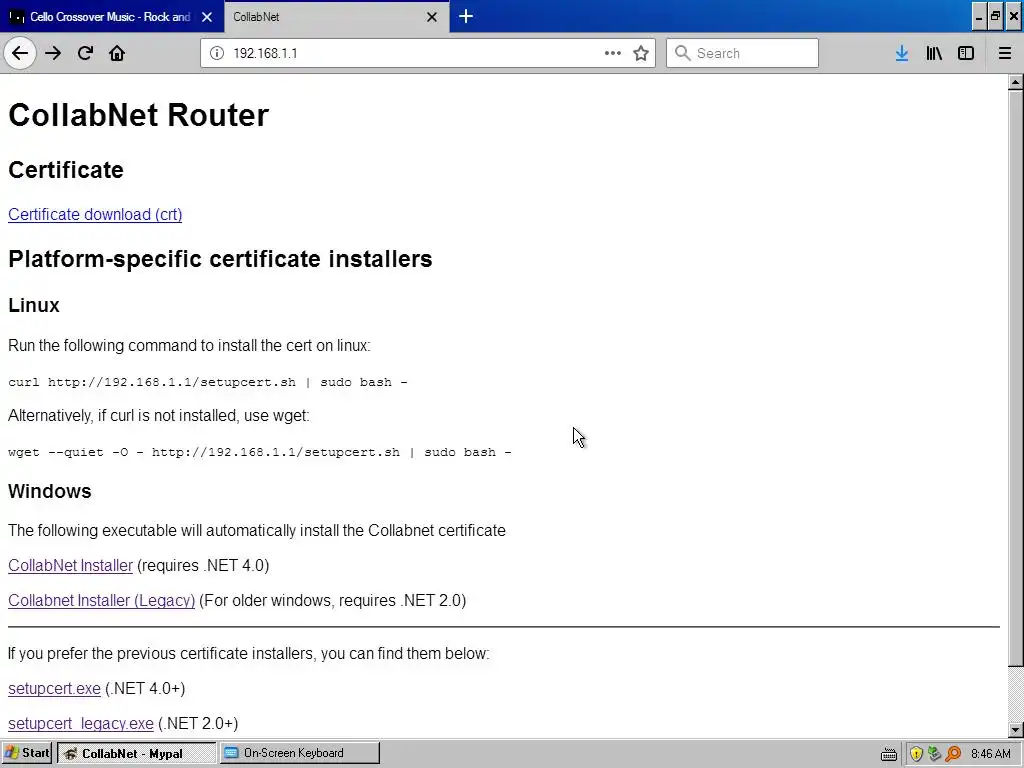
Task: Toggle the sidebar view icon
Action: [966, 53]
